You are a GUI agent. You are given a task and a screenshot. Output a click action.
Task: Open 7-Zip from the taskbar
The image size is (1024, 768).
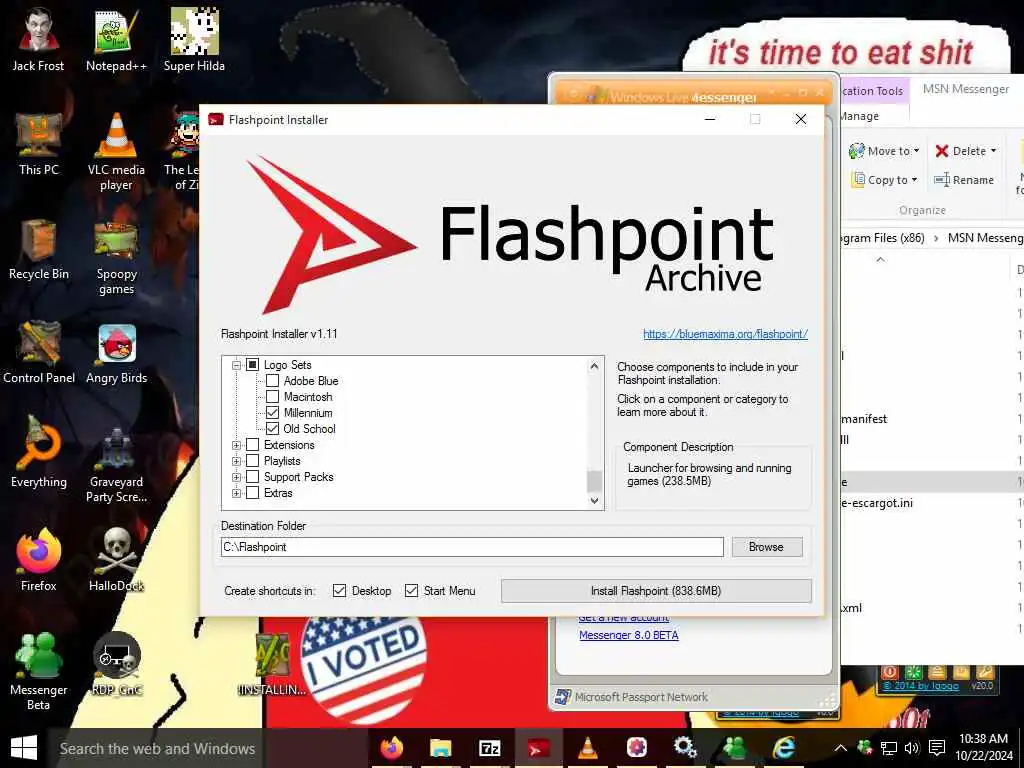[490, 748]
